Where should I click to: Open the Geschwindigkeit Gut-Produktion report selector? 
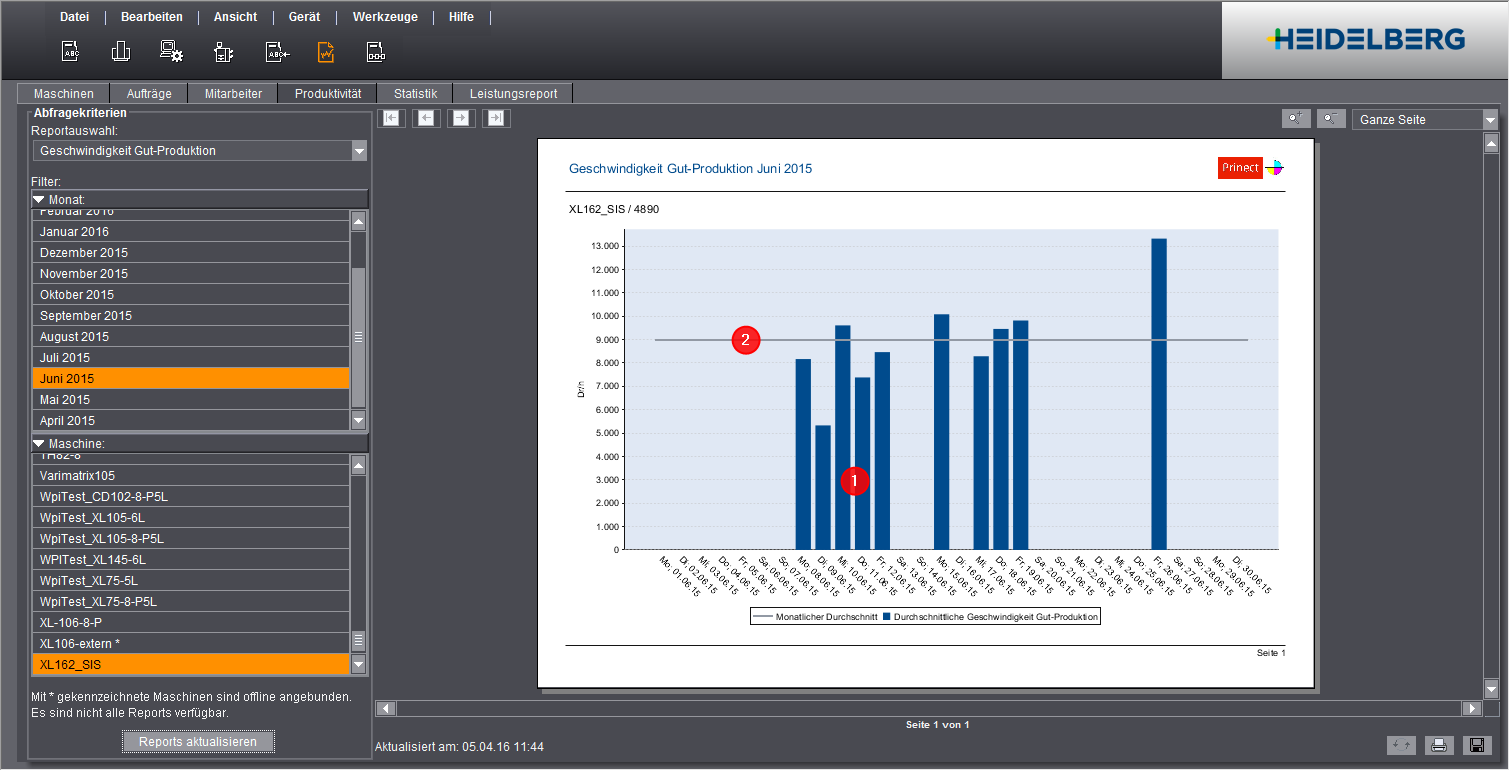(x=198, y=150)
